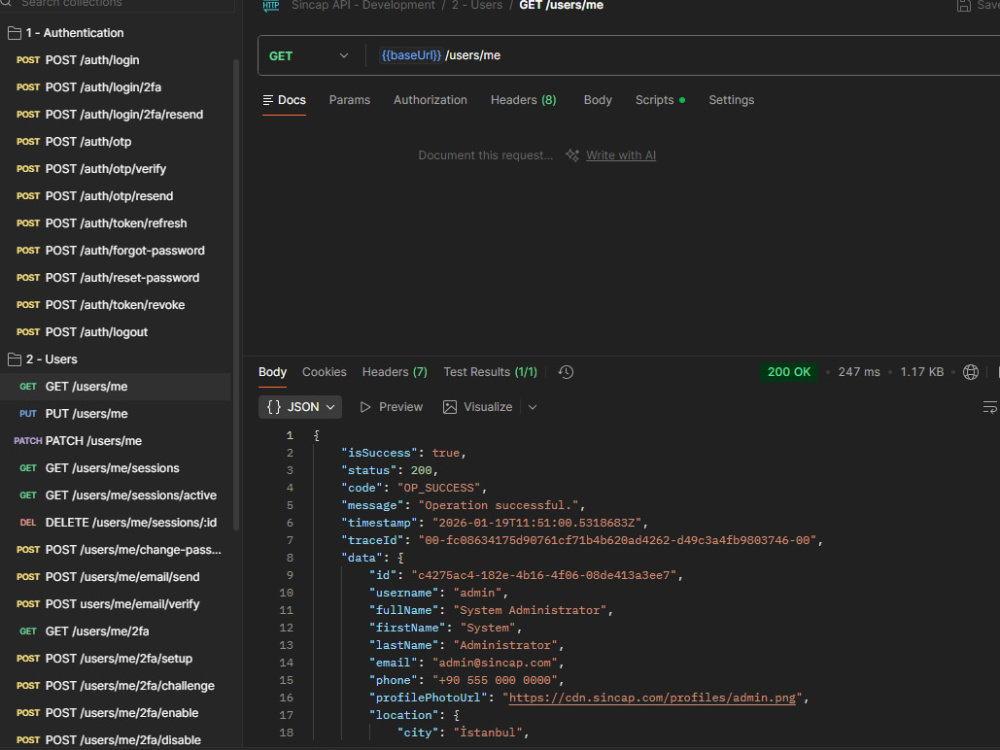The image size is (1000, 750).
Task: Switch to response Cookies tab
Action: (324, 372)
